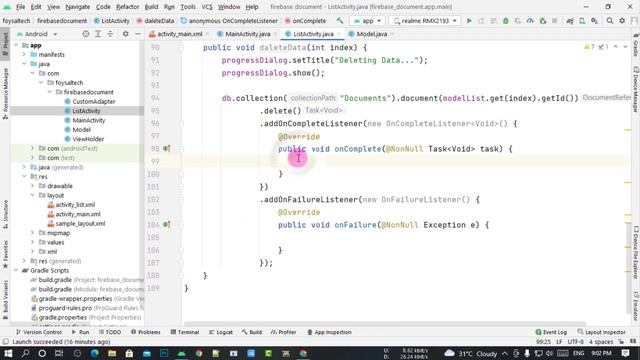Open the Logcat tool window
The image size is (640, 360).
click(x=221, y=332)
